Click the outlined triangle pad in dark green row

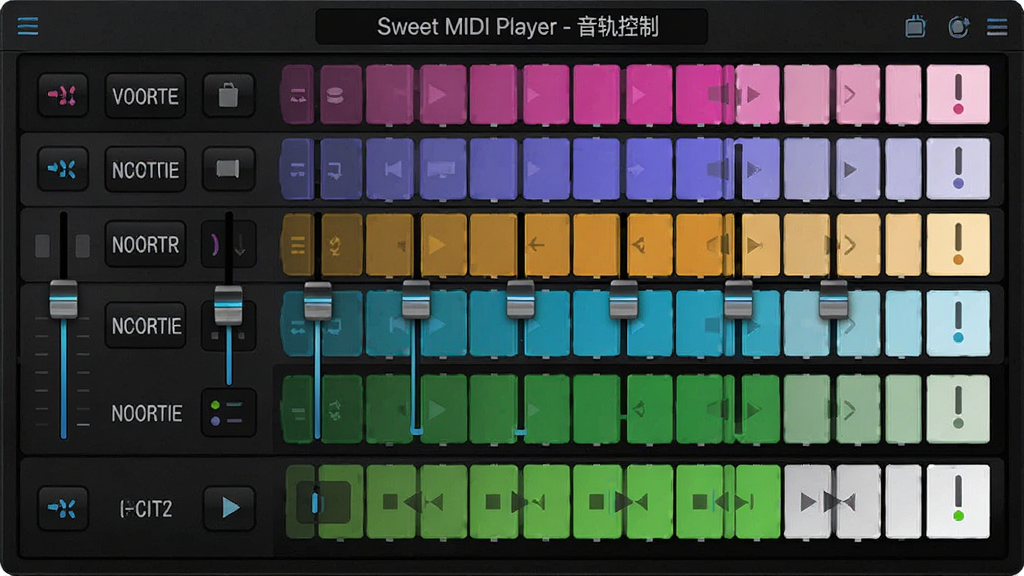point(649,409)
